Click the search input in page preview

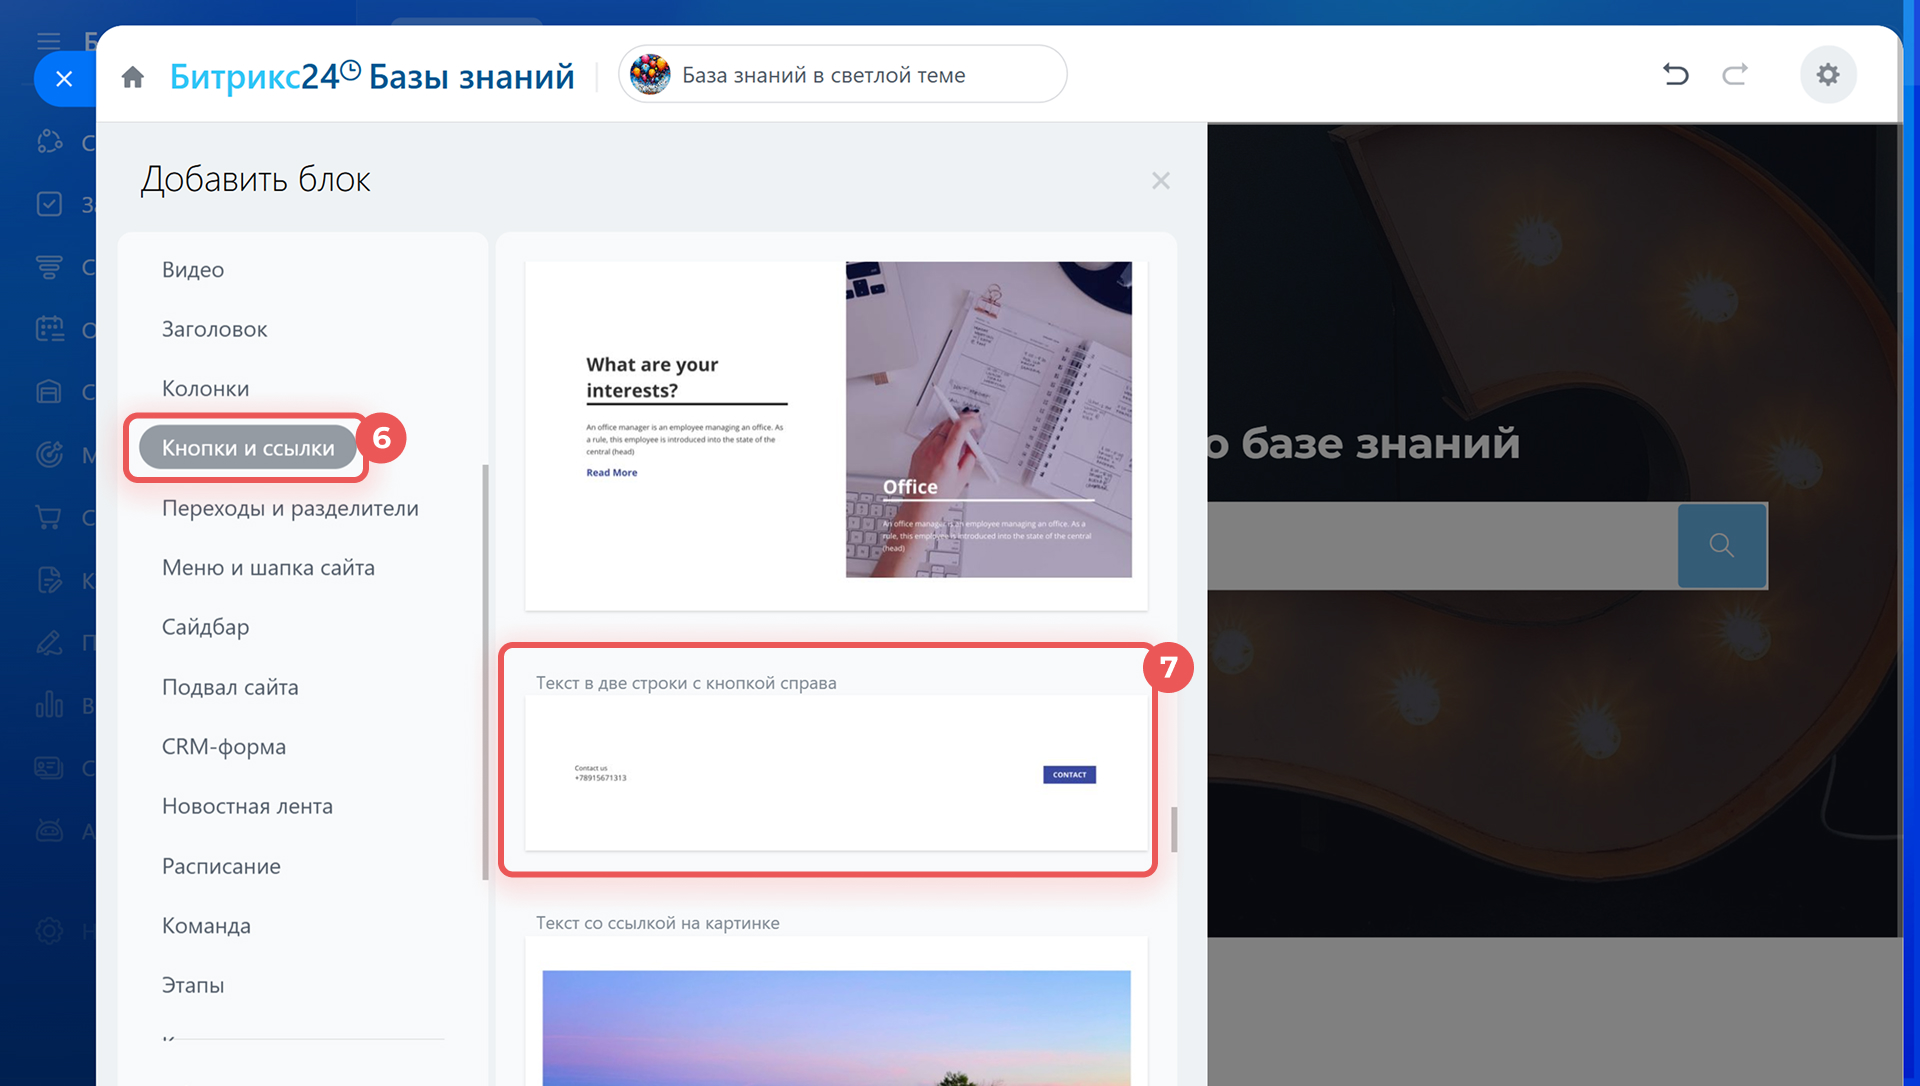pos(1443,545)
